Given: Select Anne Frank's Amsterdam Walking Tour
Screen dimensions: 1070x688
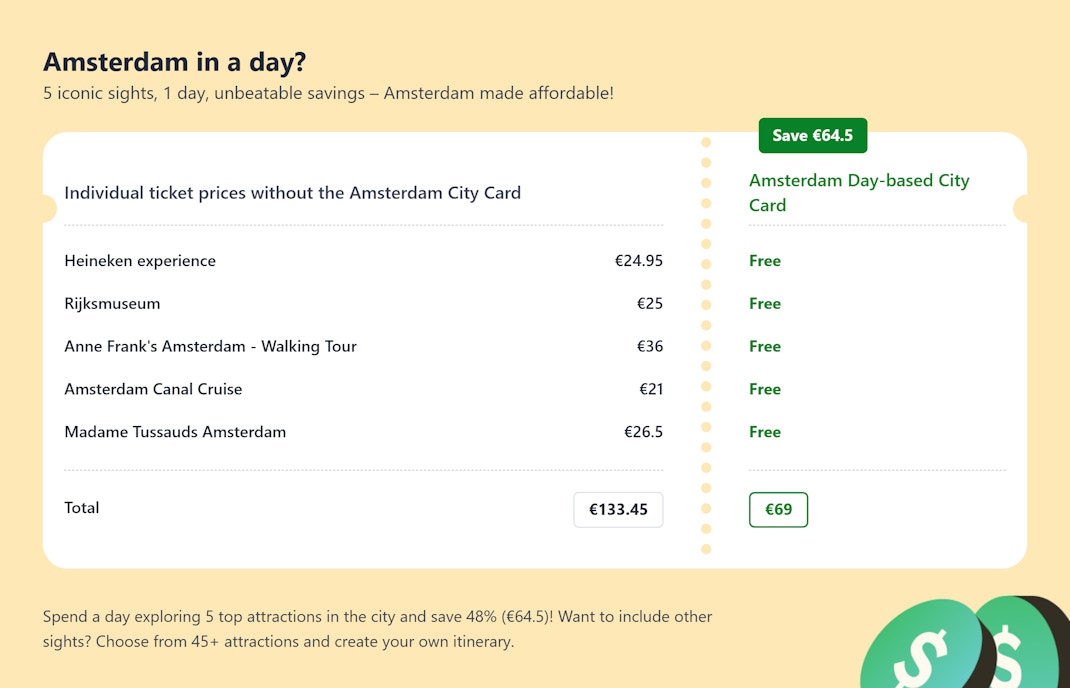Looking at the screenshot, I should [x=210, y=347].
